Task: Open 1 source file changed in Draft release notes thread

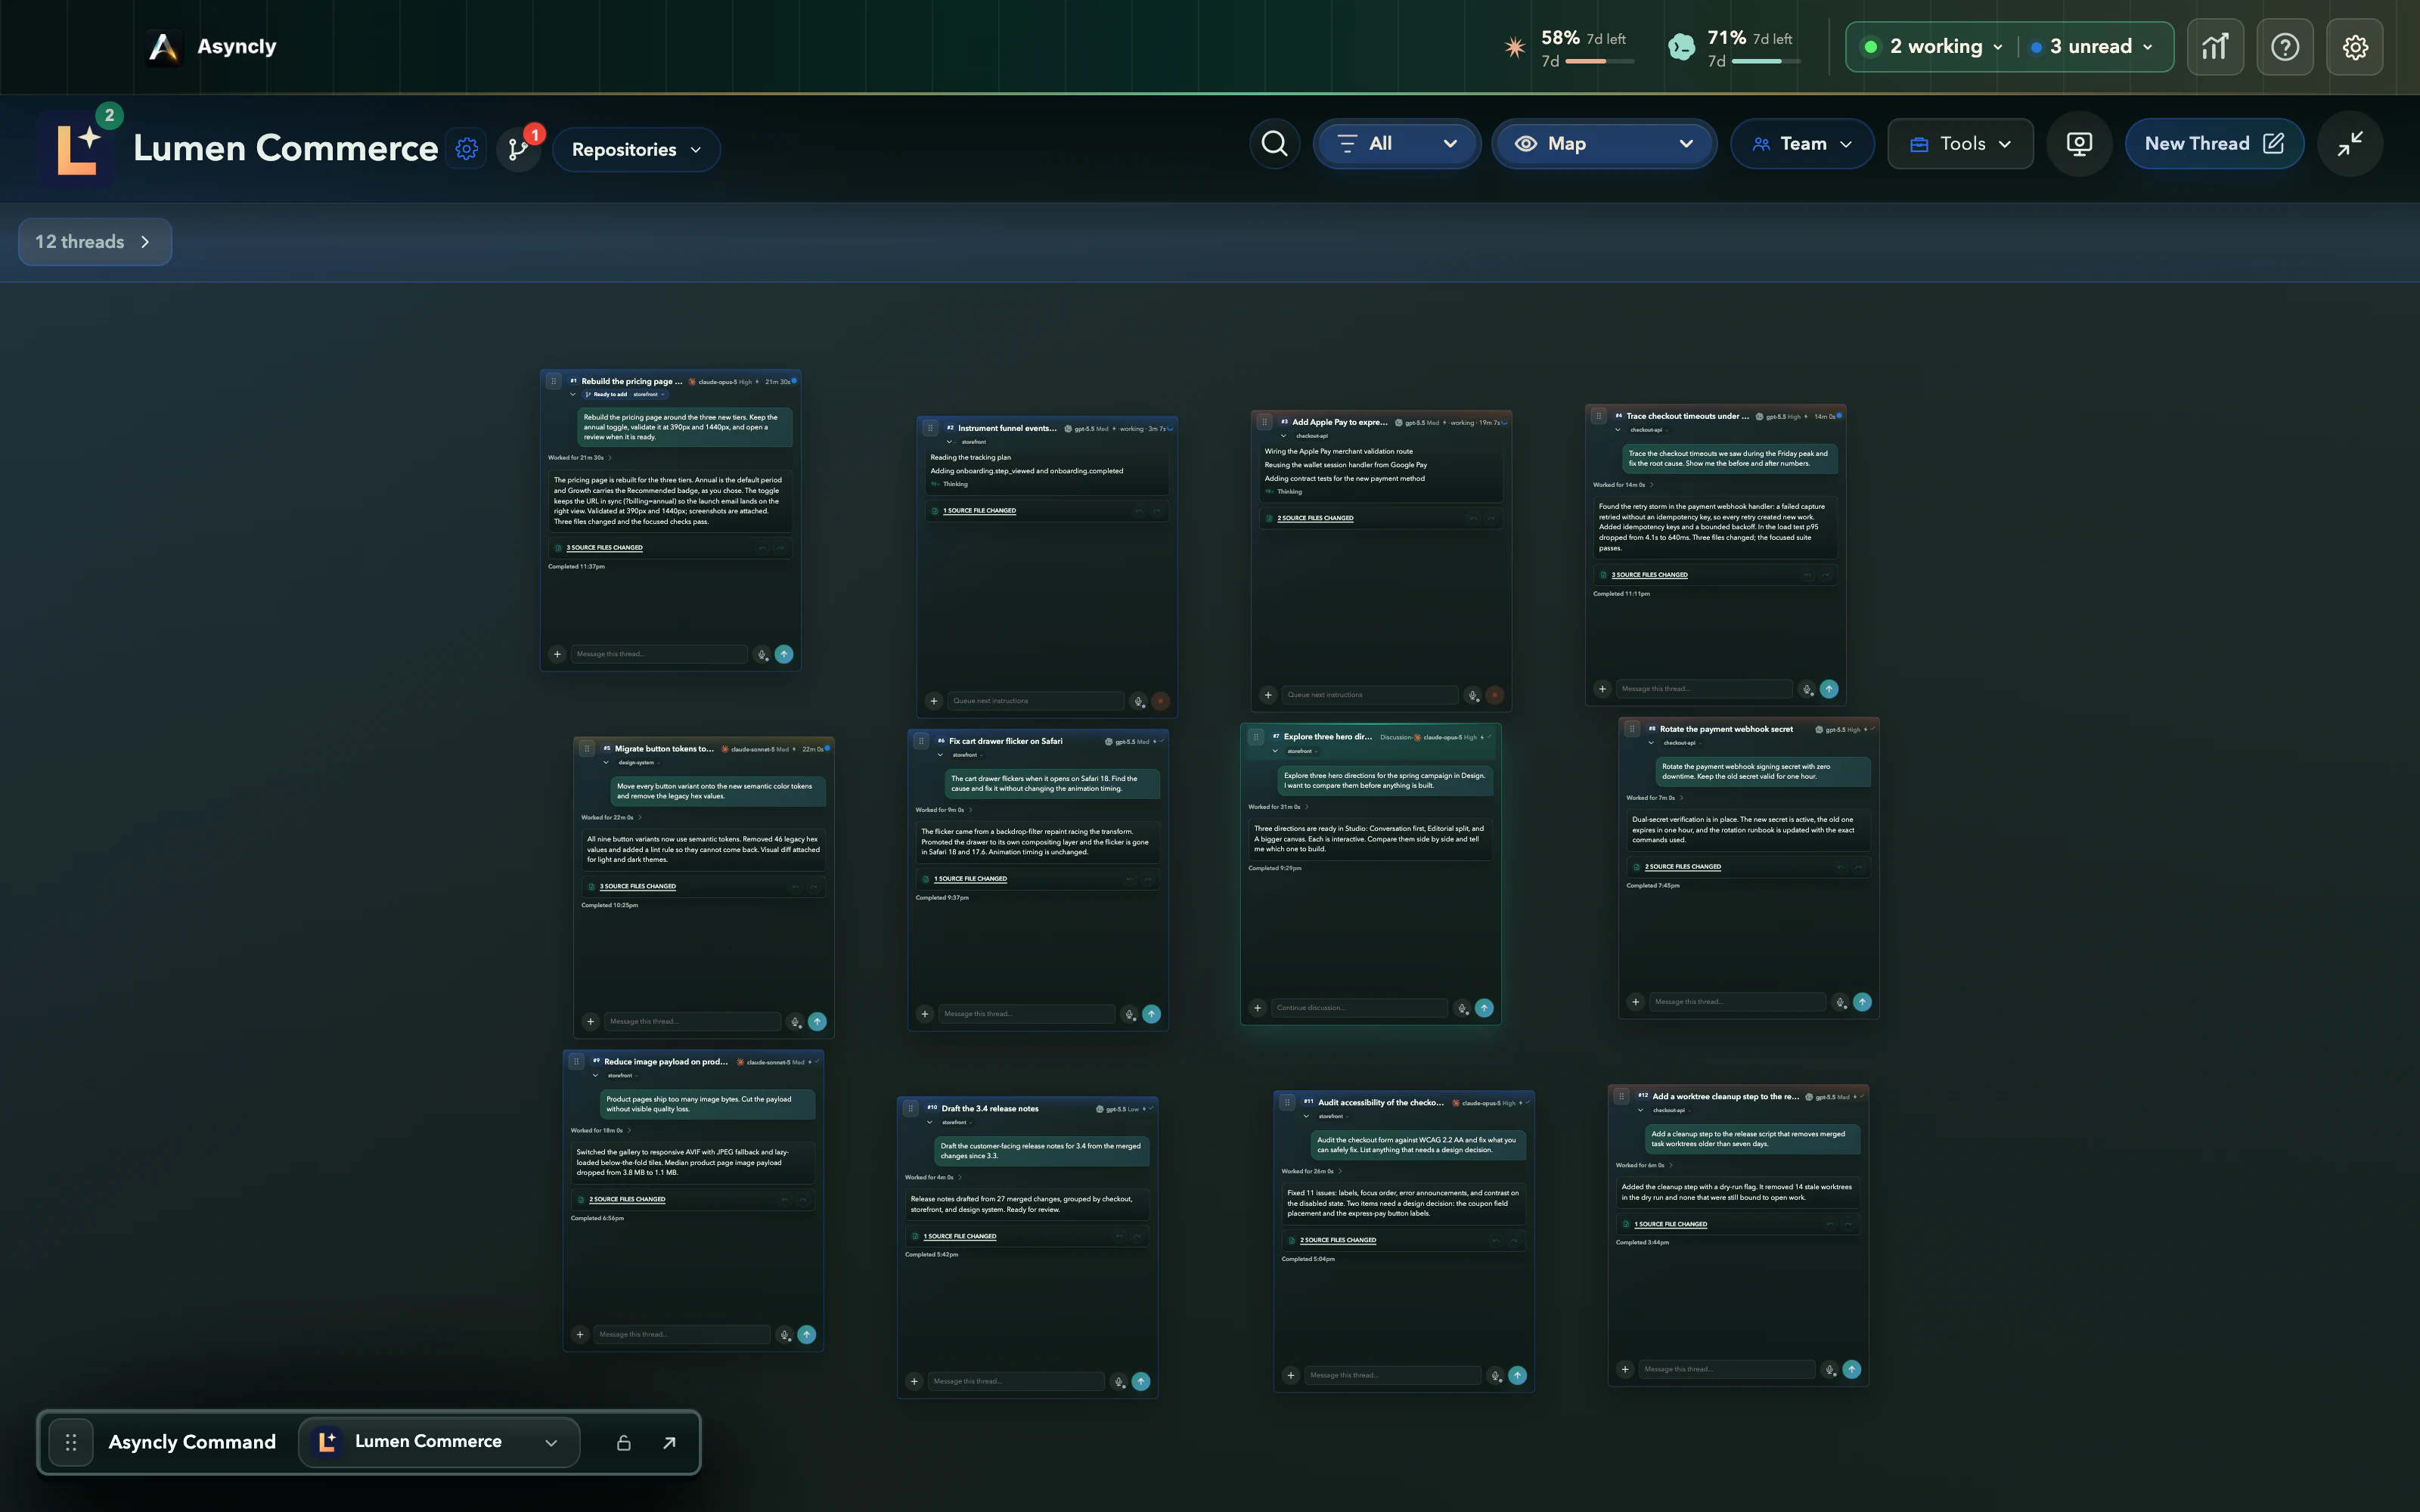Action: pyautogui.click(x=960, y=1236)
